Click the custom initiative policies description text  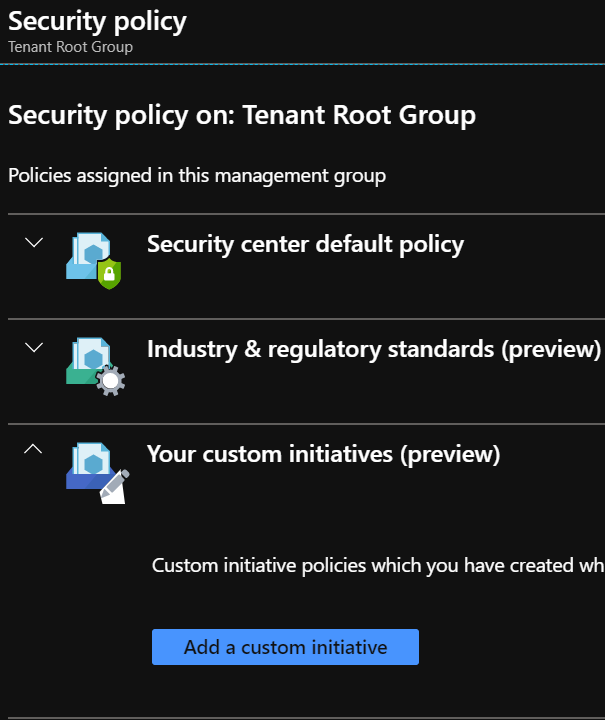[377, 566]
